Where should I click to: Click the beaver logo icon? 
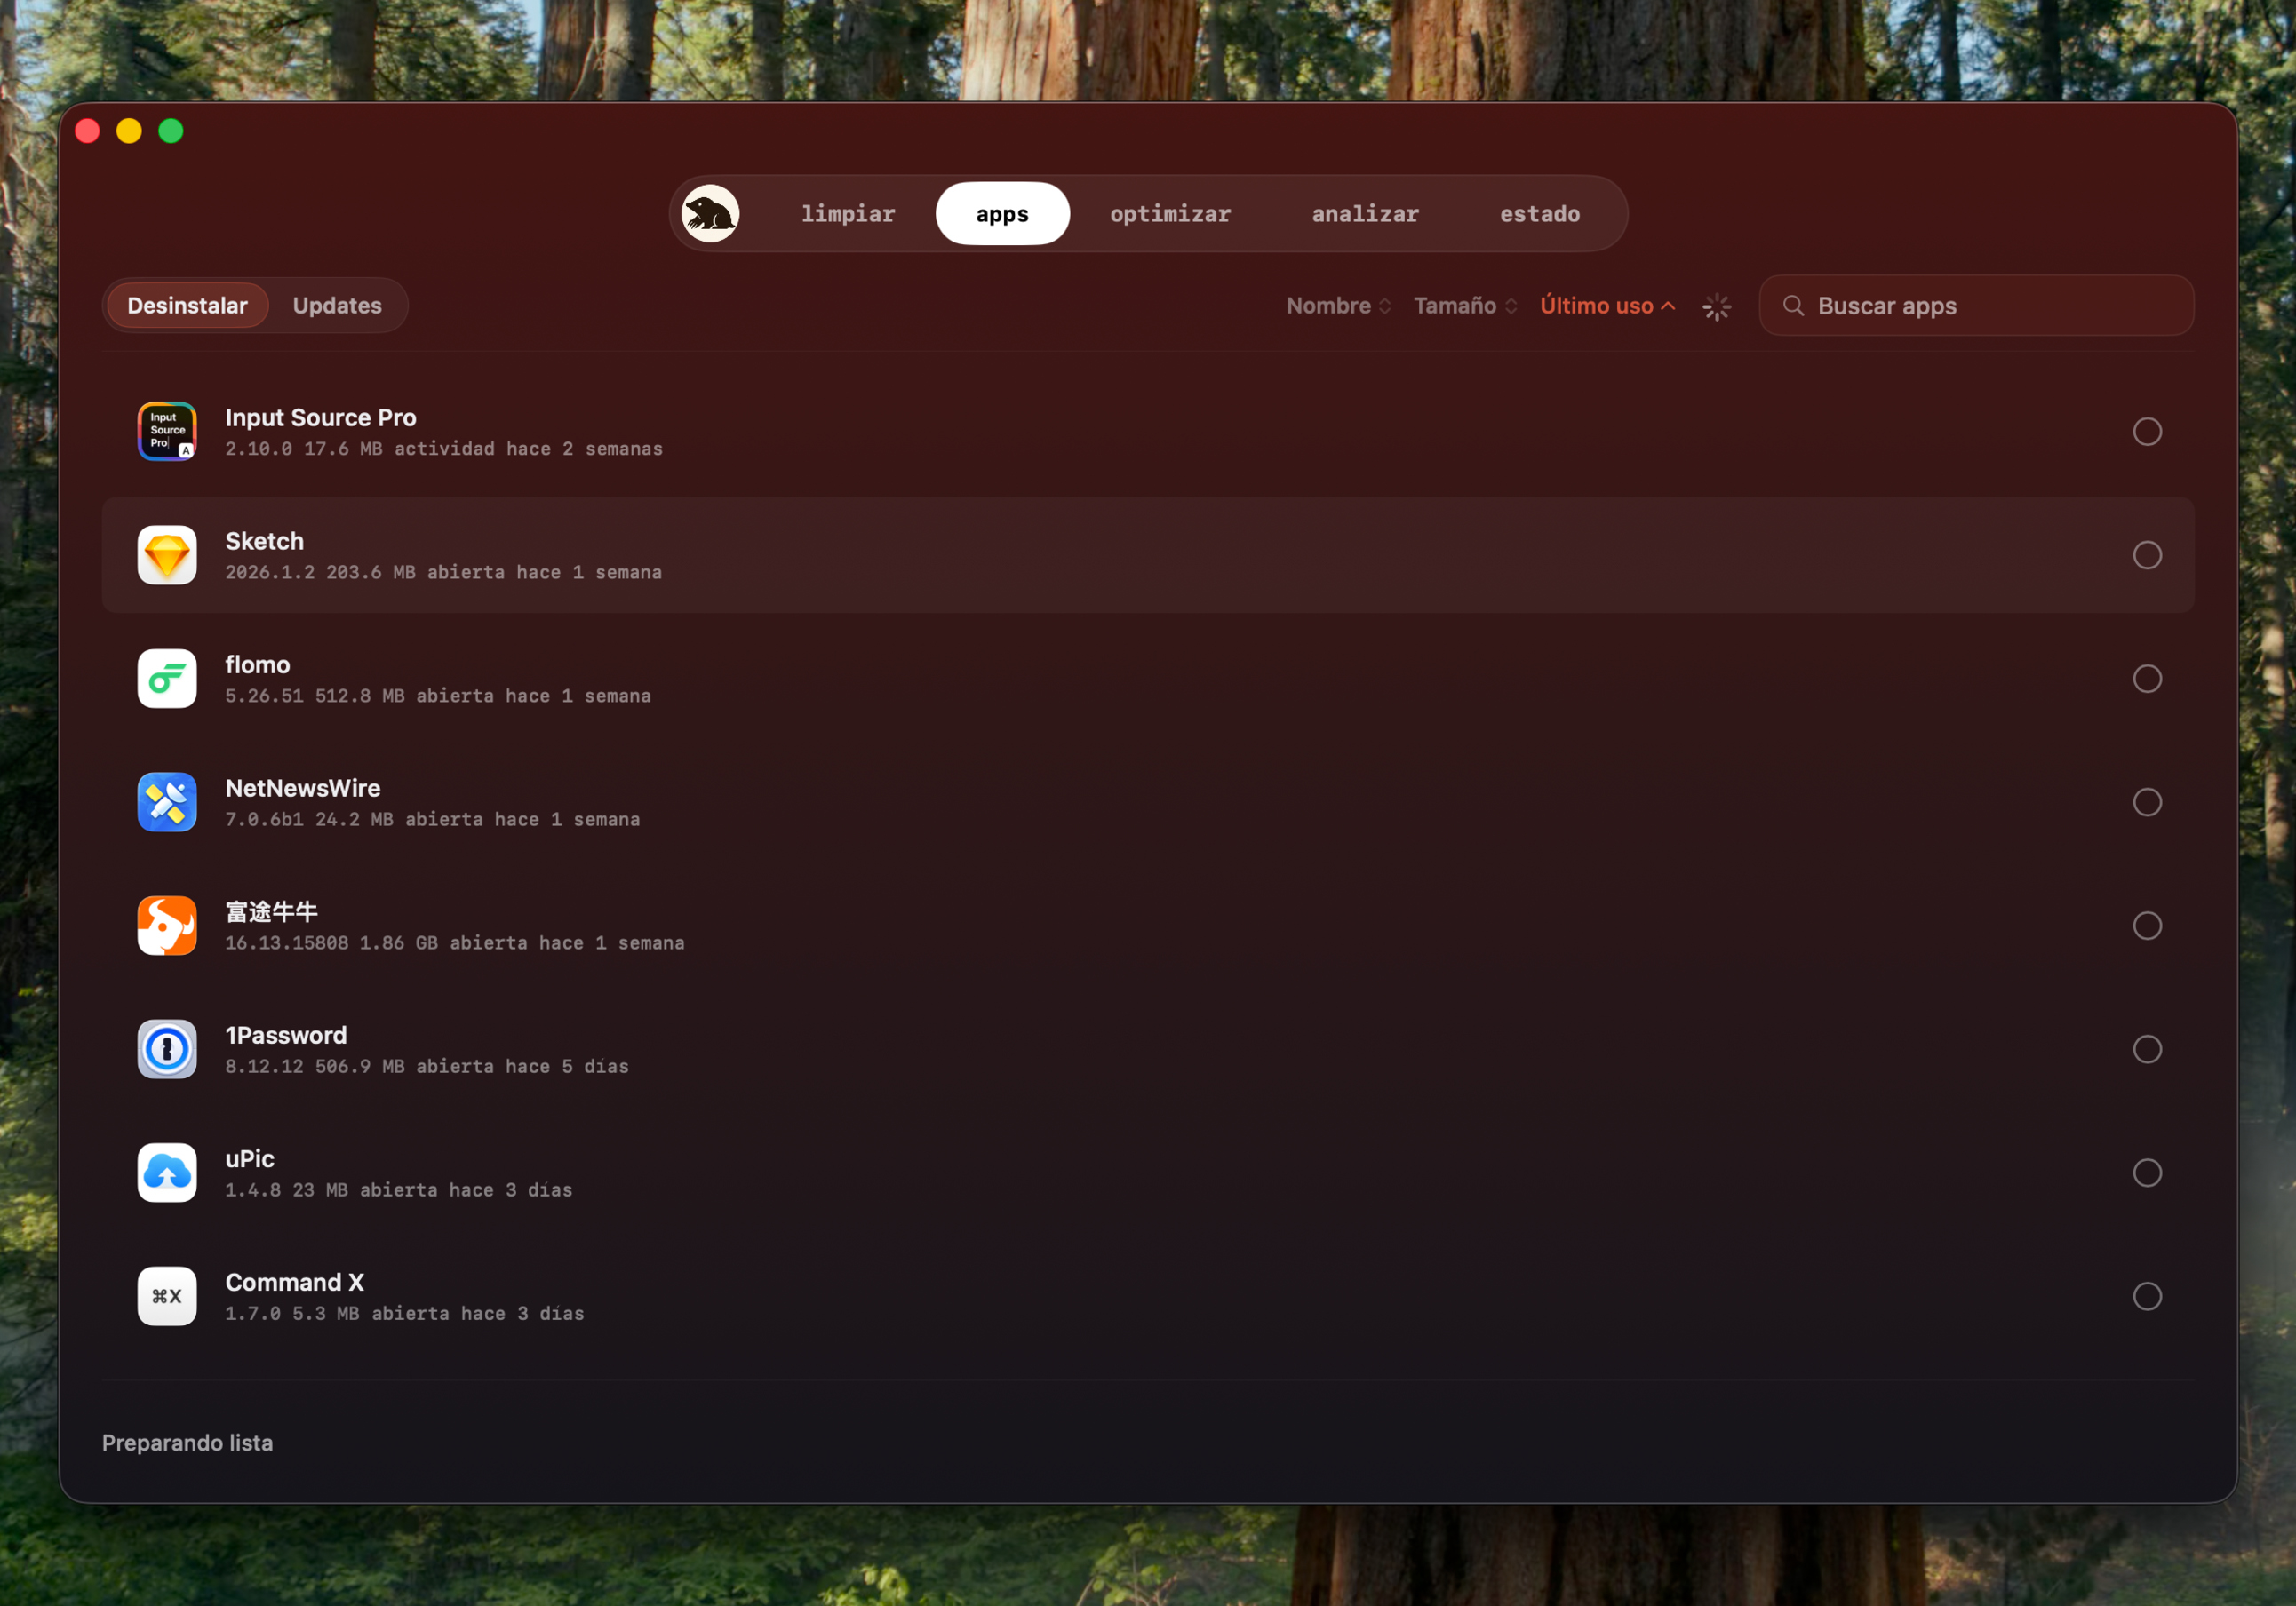(x=710, y=214)
